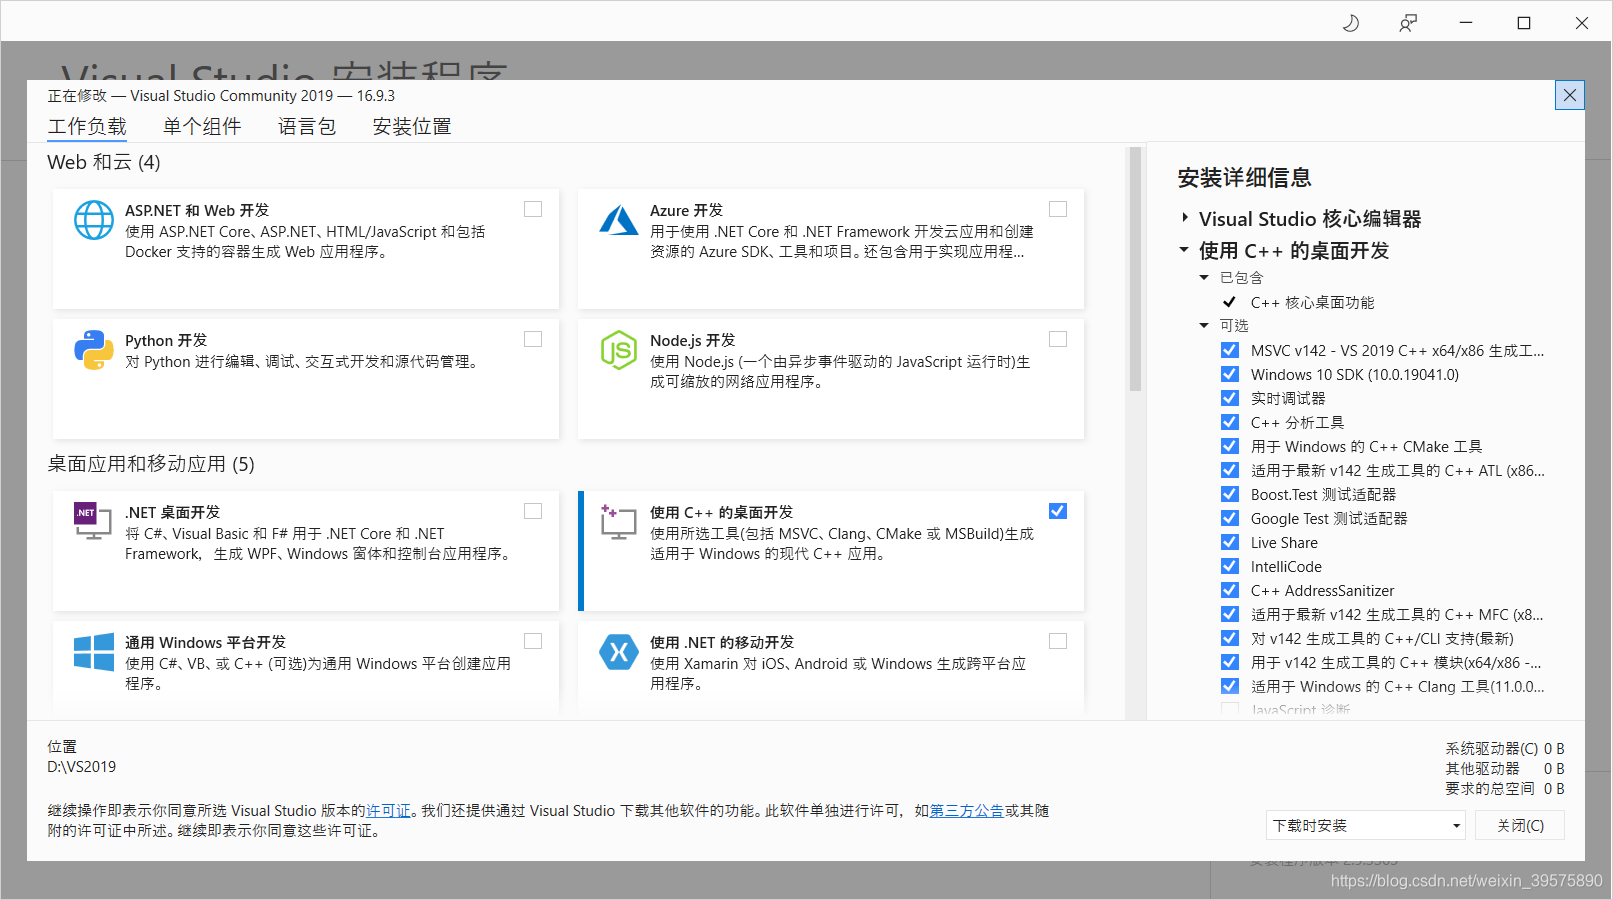Click the C++ desktop development monitor icon
Image resolution: width=1613 pixels, height=900 pixels.
pos(618,521)
